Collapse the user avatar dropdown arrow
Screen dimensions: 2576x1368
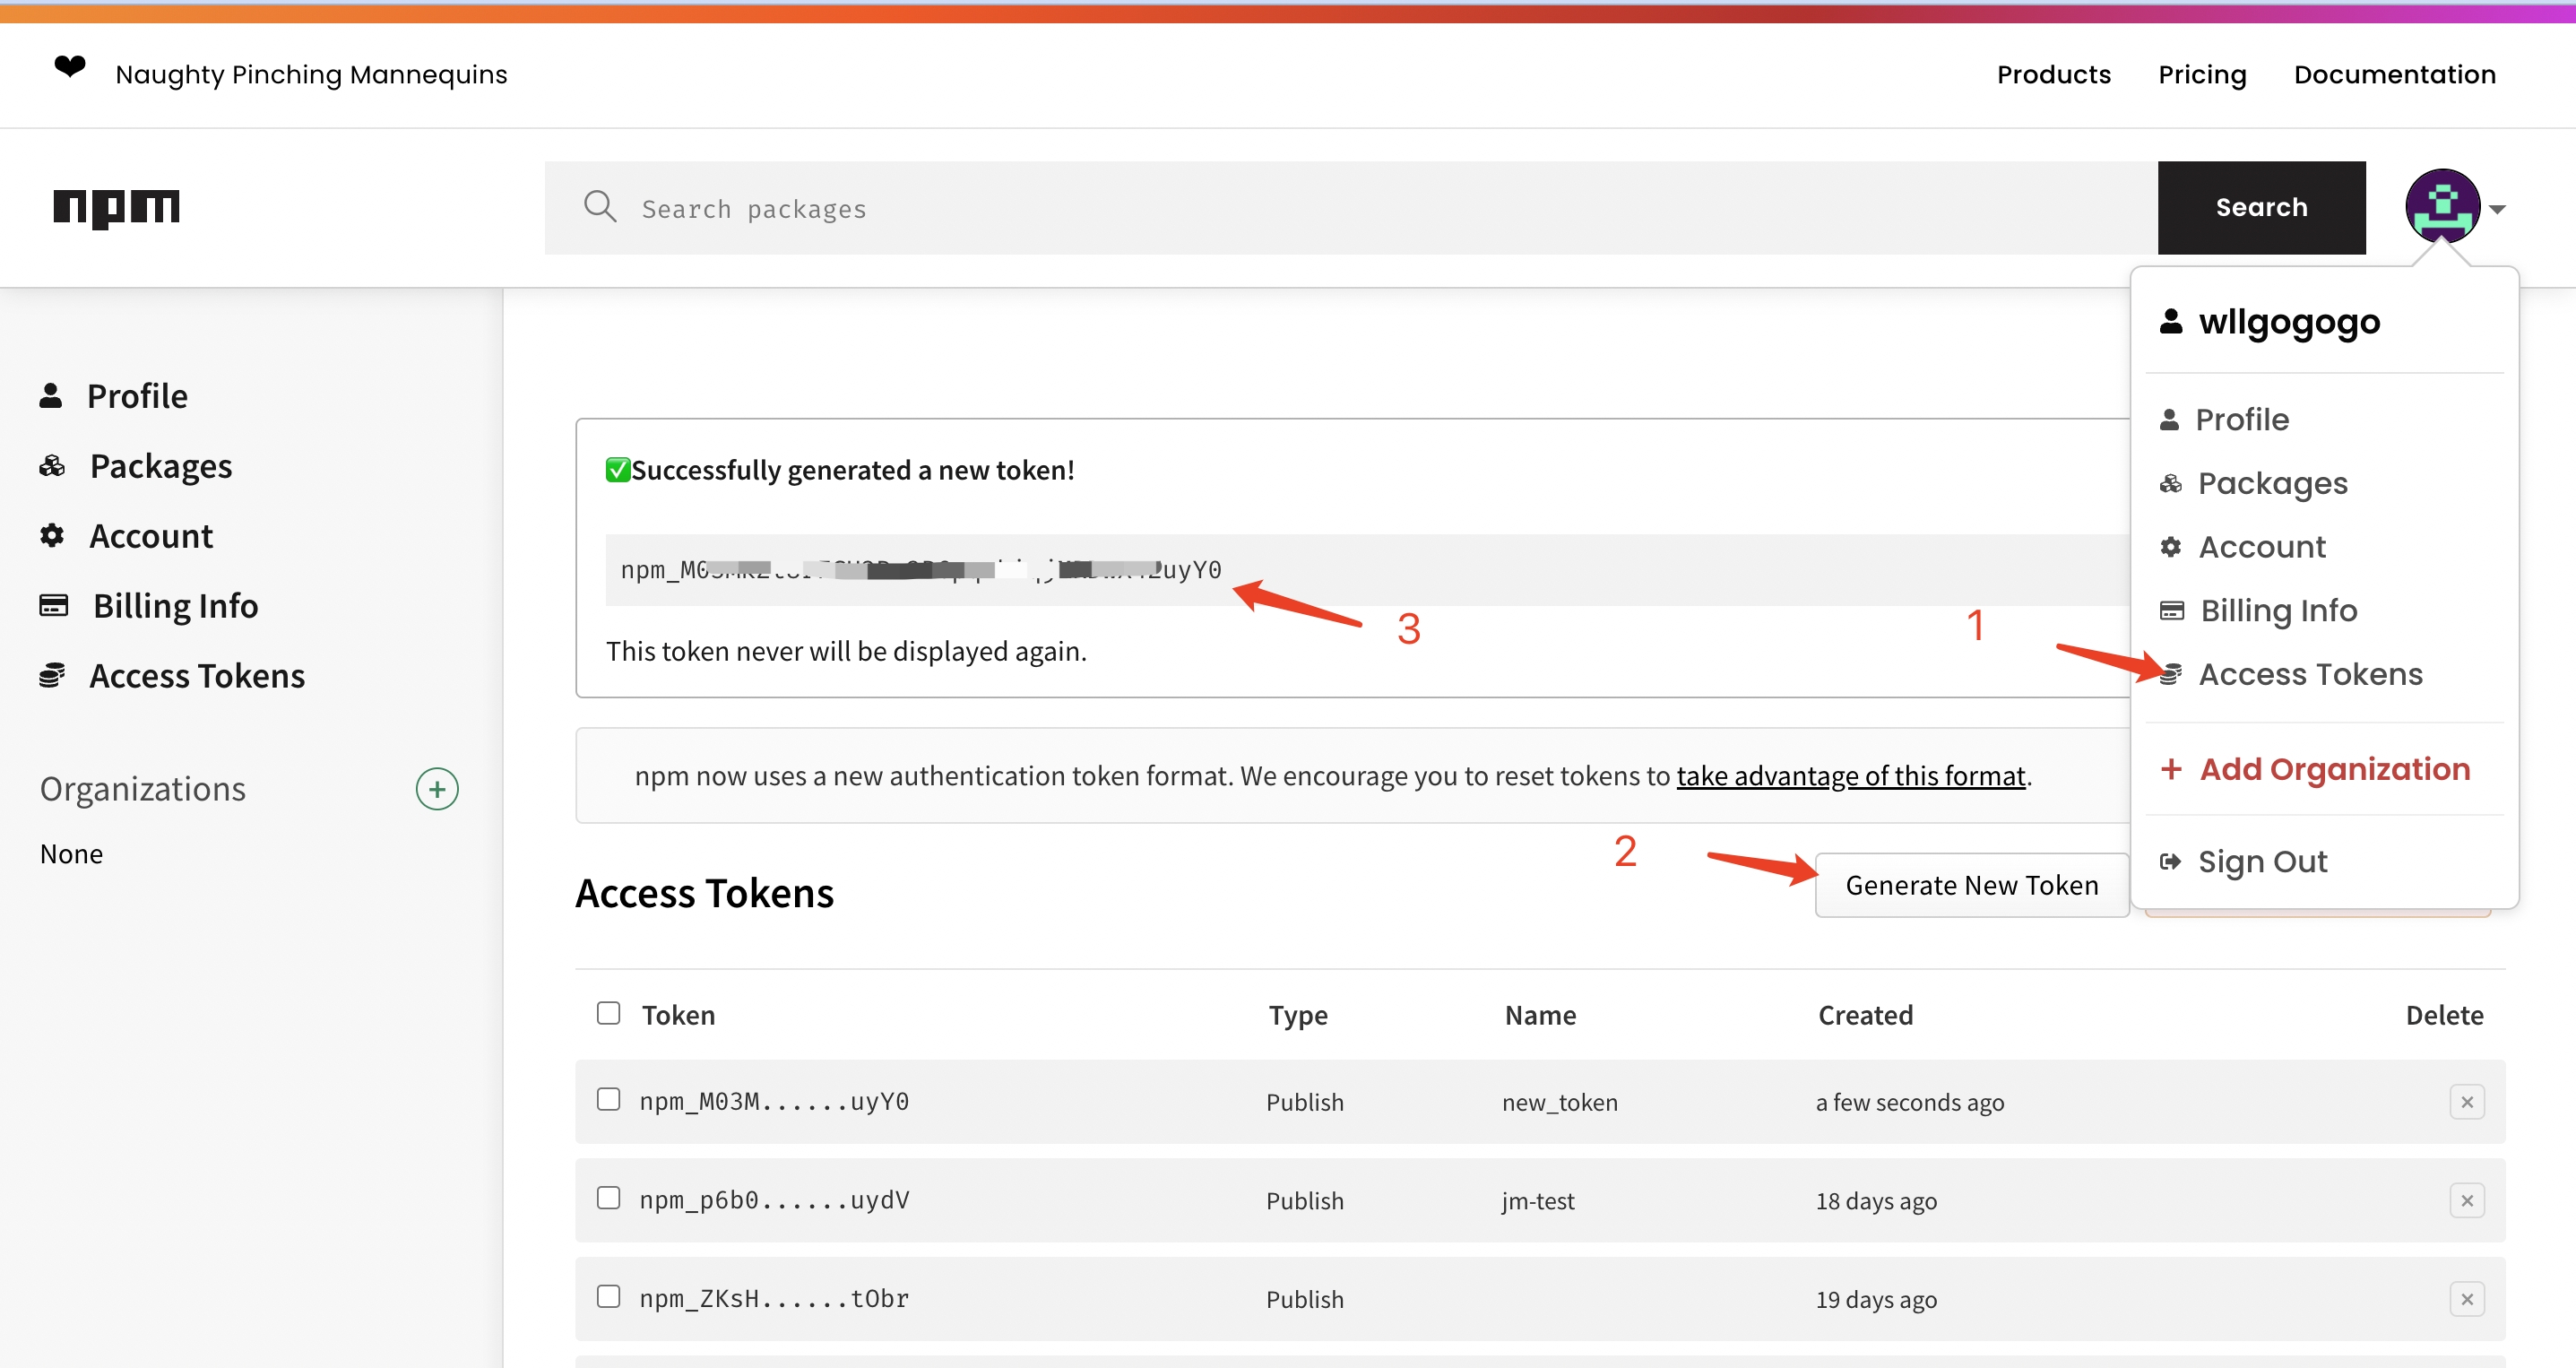[x=2497, y=209]
